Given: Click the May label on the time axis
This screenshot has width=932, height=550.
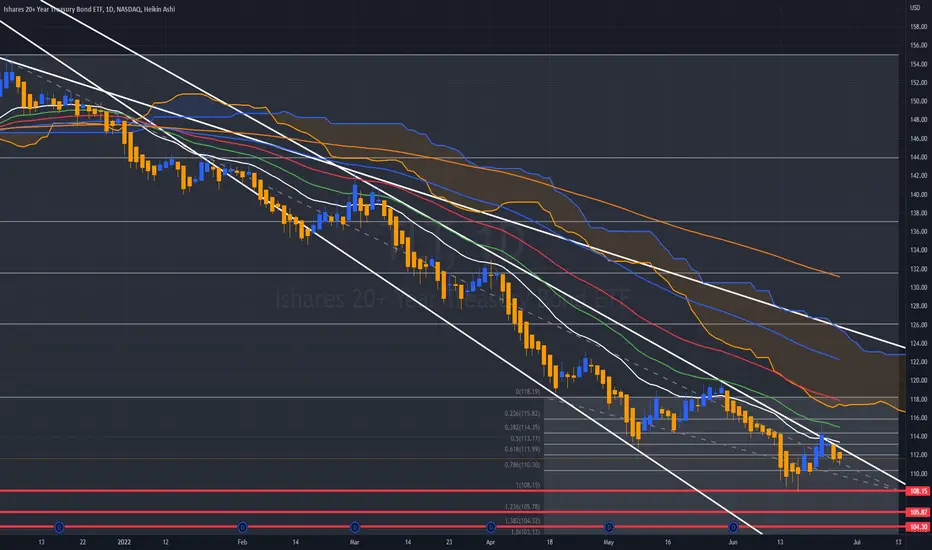Looking at the screenshot, I should [x=608, y=542].
